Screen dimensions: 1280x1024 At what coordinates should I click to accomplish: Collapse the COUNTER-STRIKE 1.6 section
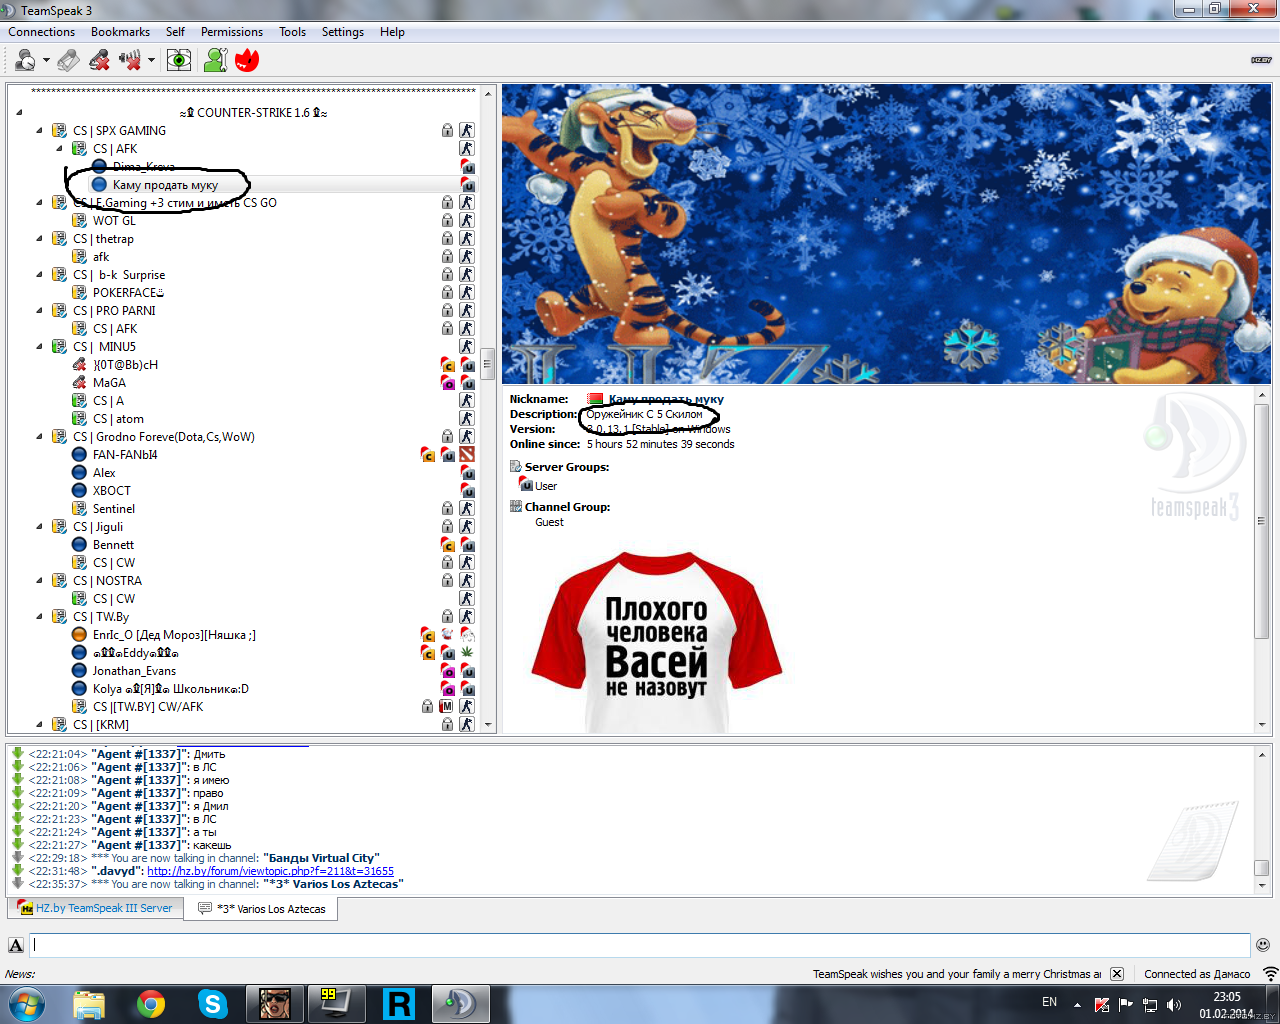[20, 113]
